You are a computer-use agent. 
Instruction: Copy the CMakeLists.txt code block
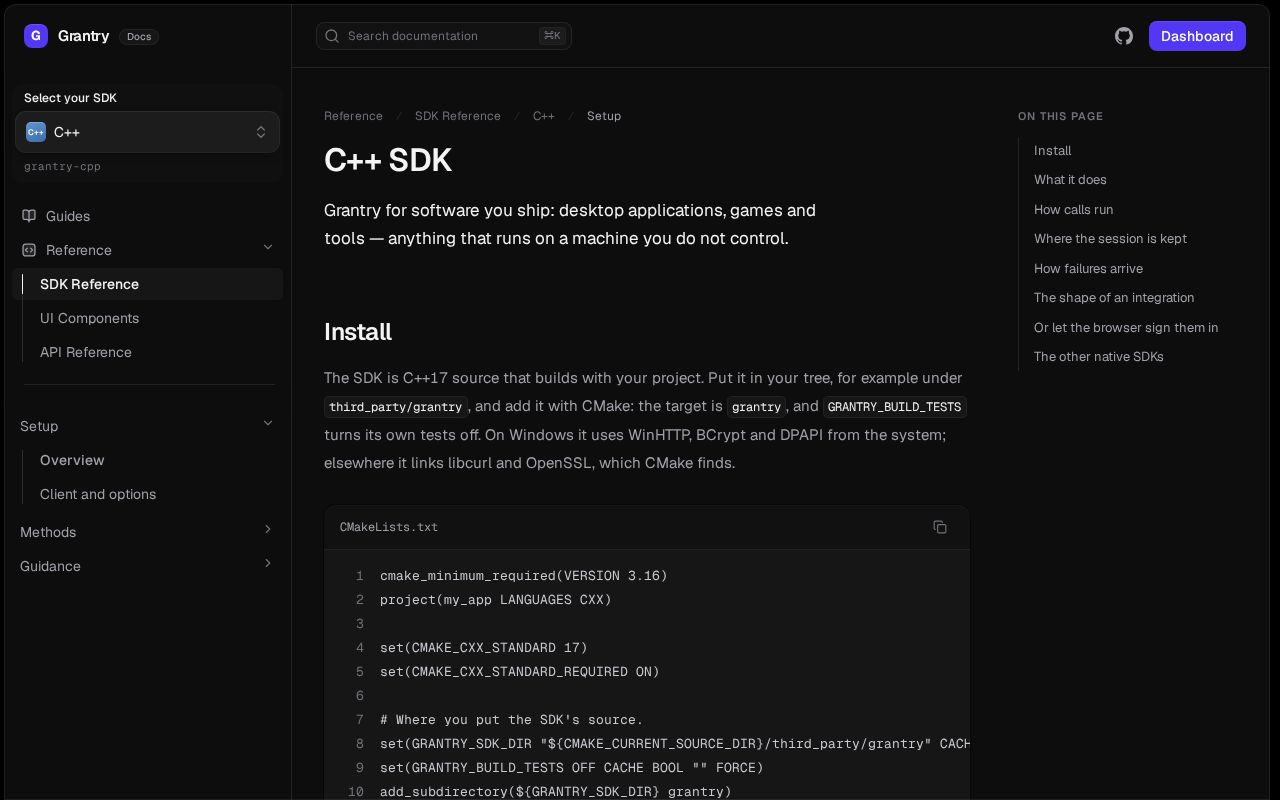coord(940,527)
